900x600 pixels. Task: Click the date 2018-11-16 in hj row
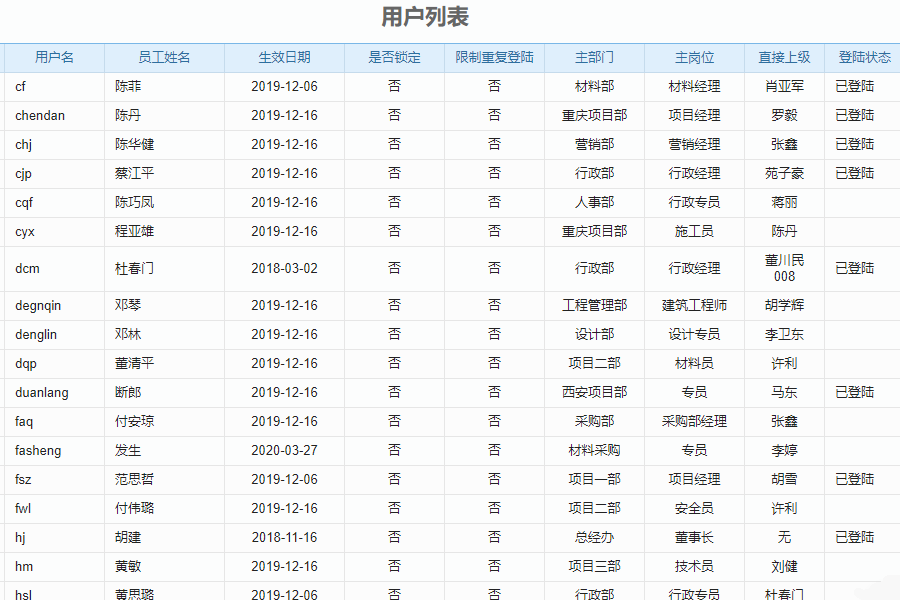point(284,537)
